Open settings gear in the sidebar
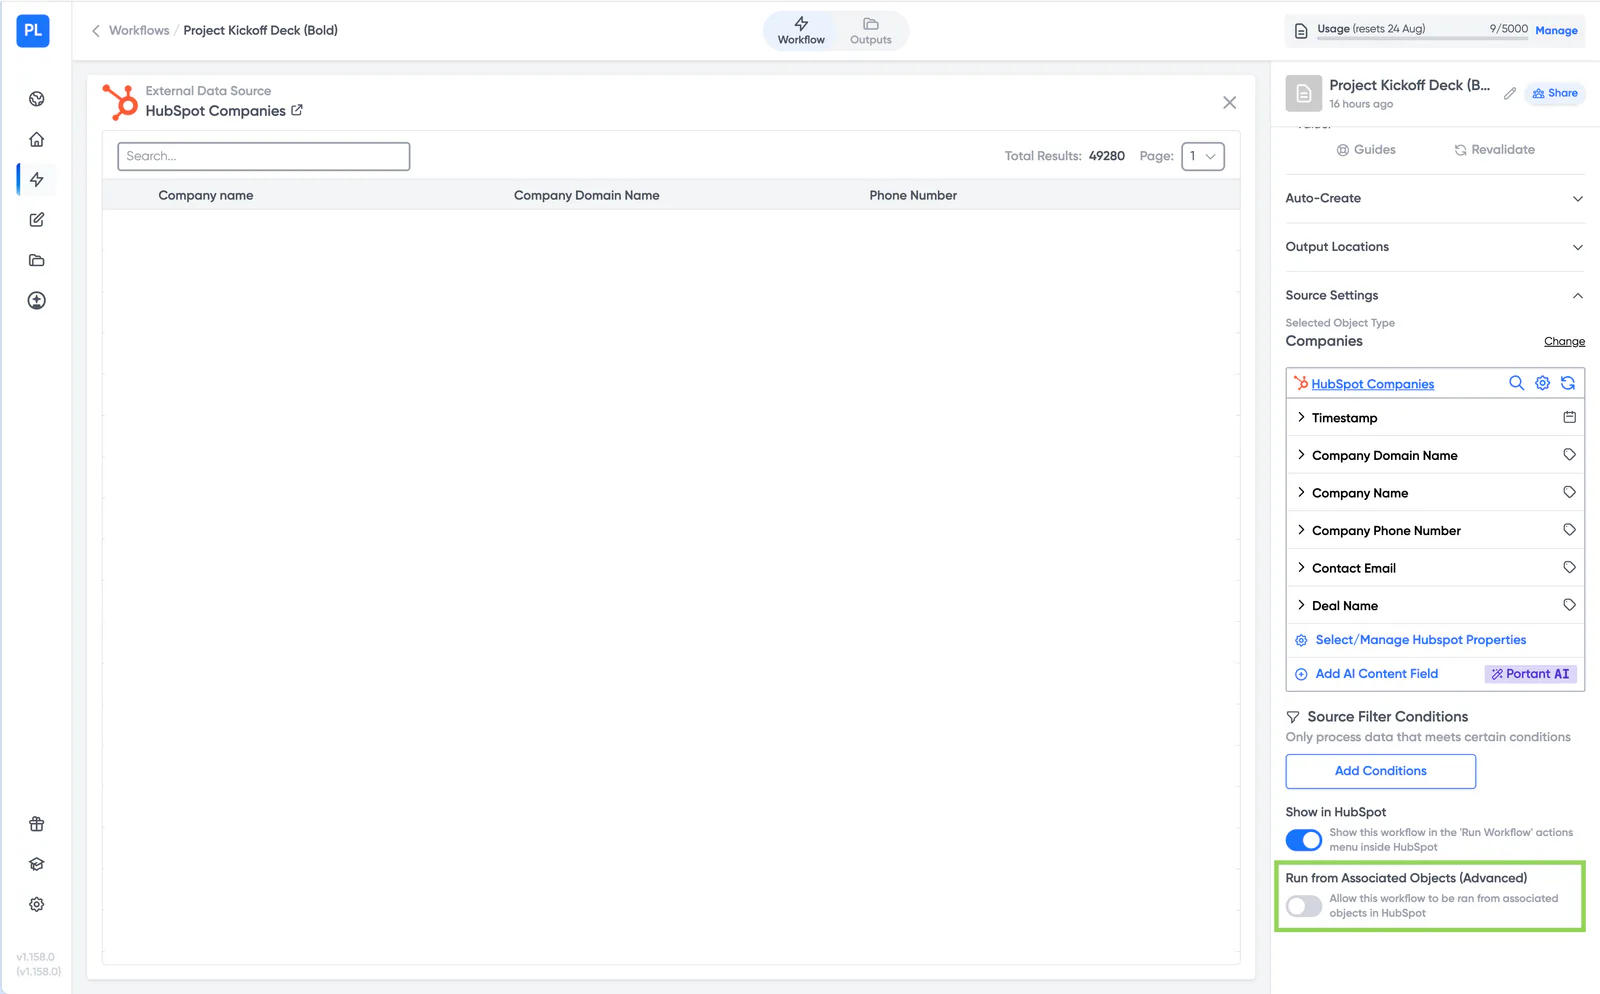 37,904
